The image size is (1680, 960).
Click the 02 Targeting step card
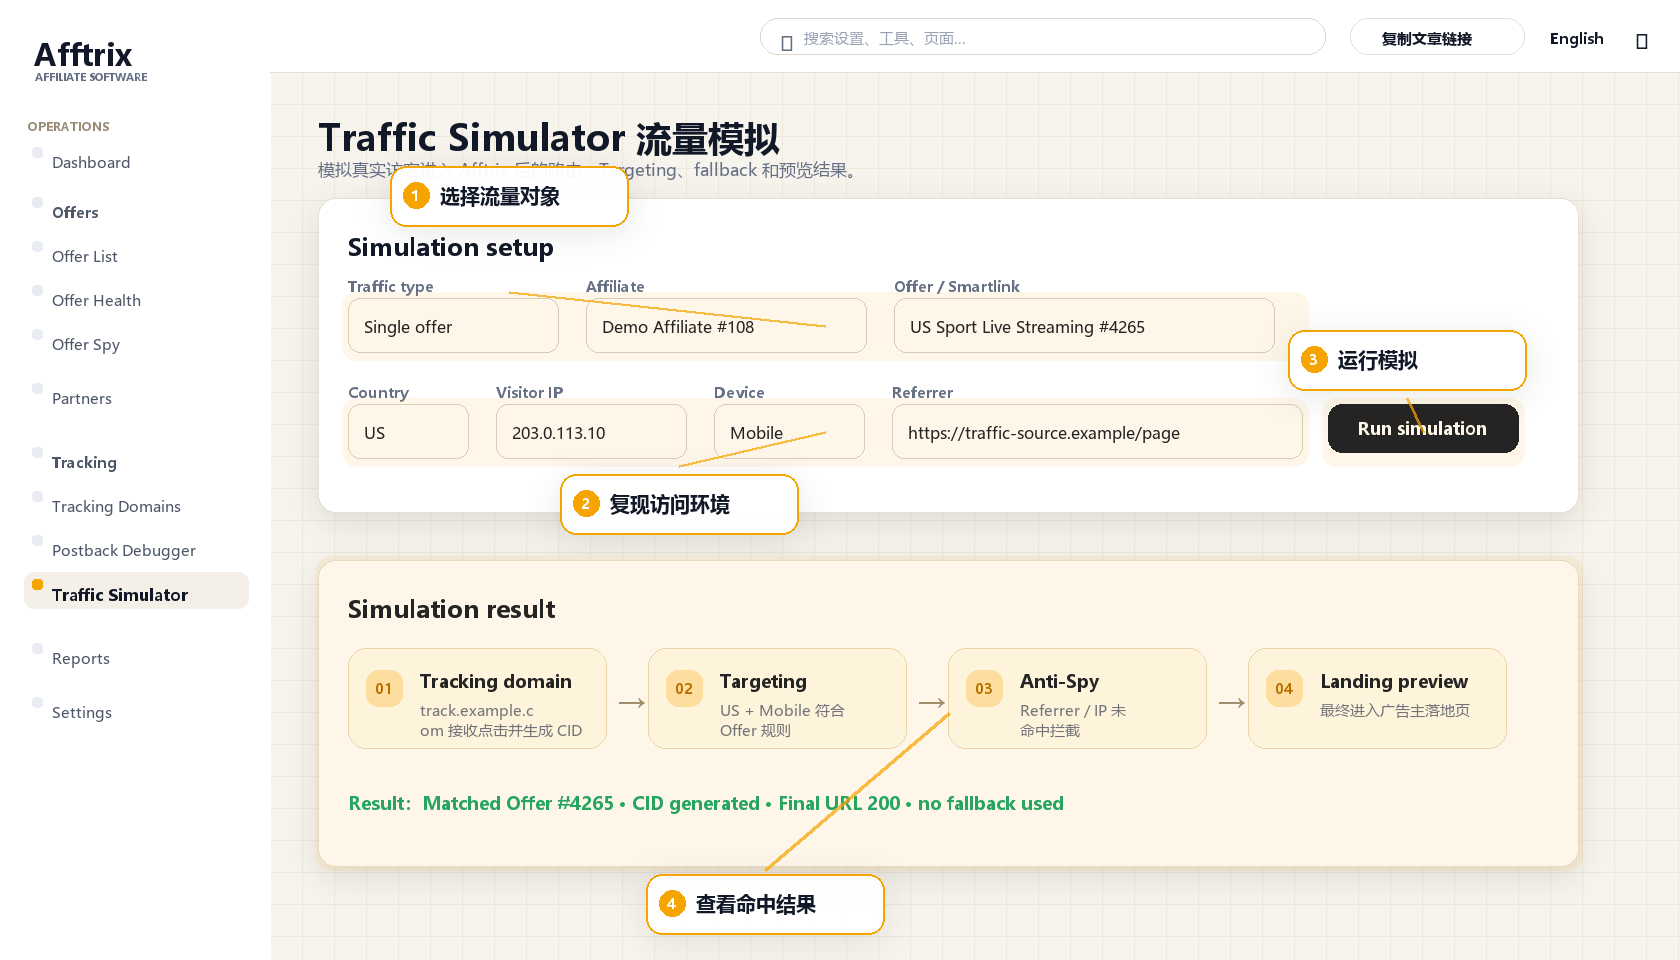point(777,698)
